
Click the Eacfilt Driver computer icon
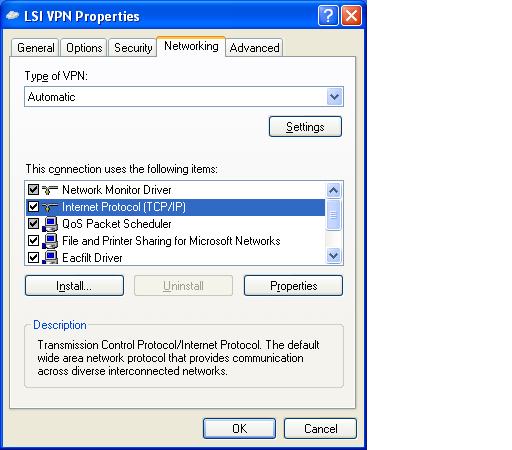tap(50, 258)
